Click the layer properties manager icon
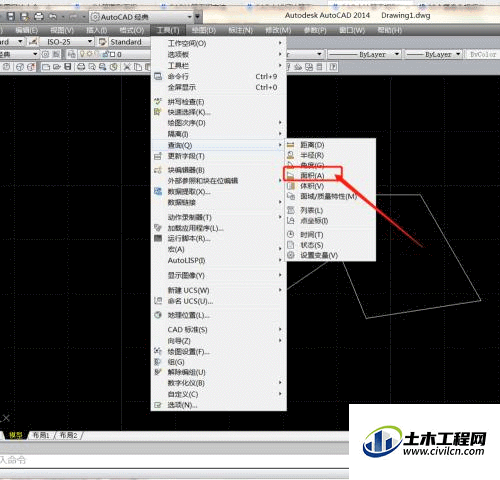The image size is (500, 480). 71,54
